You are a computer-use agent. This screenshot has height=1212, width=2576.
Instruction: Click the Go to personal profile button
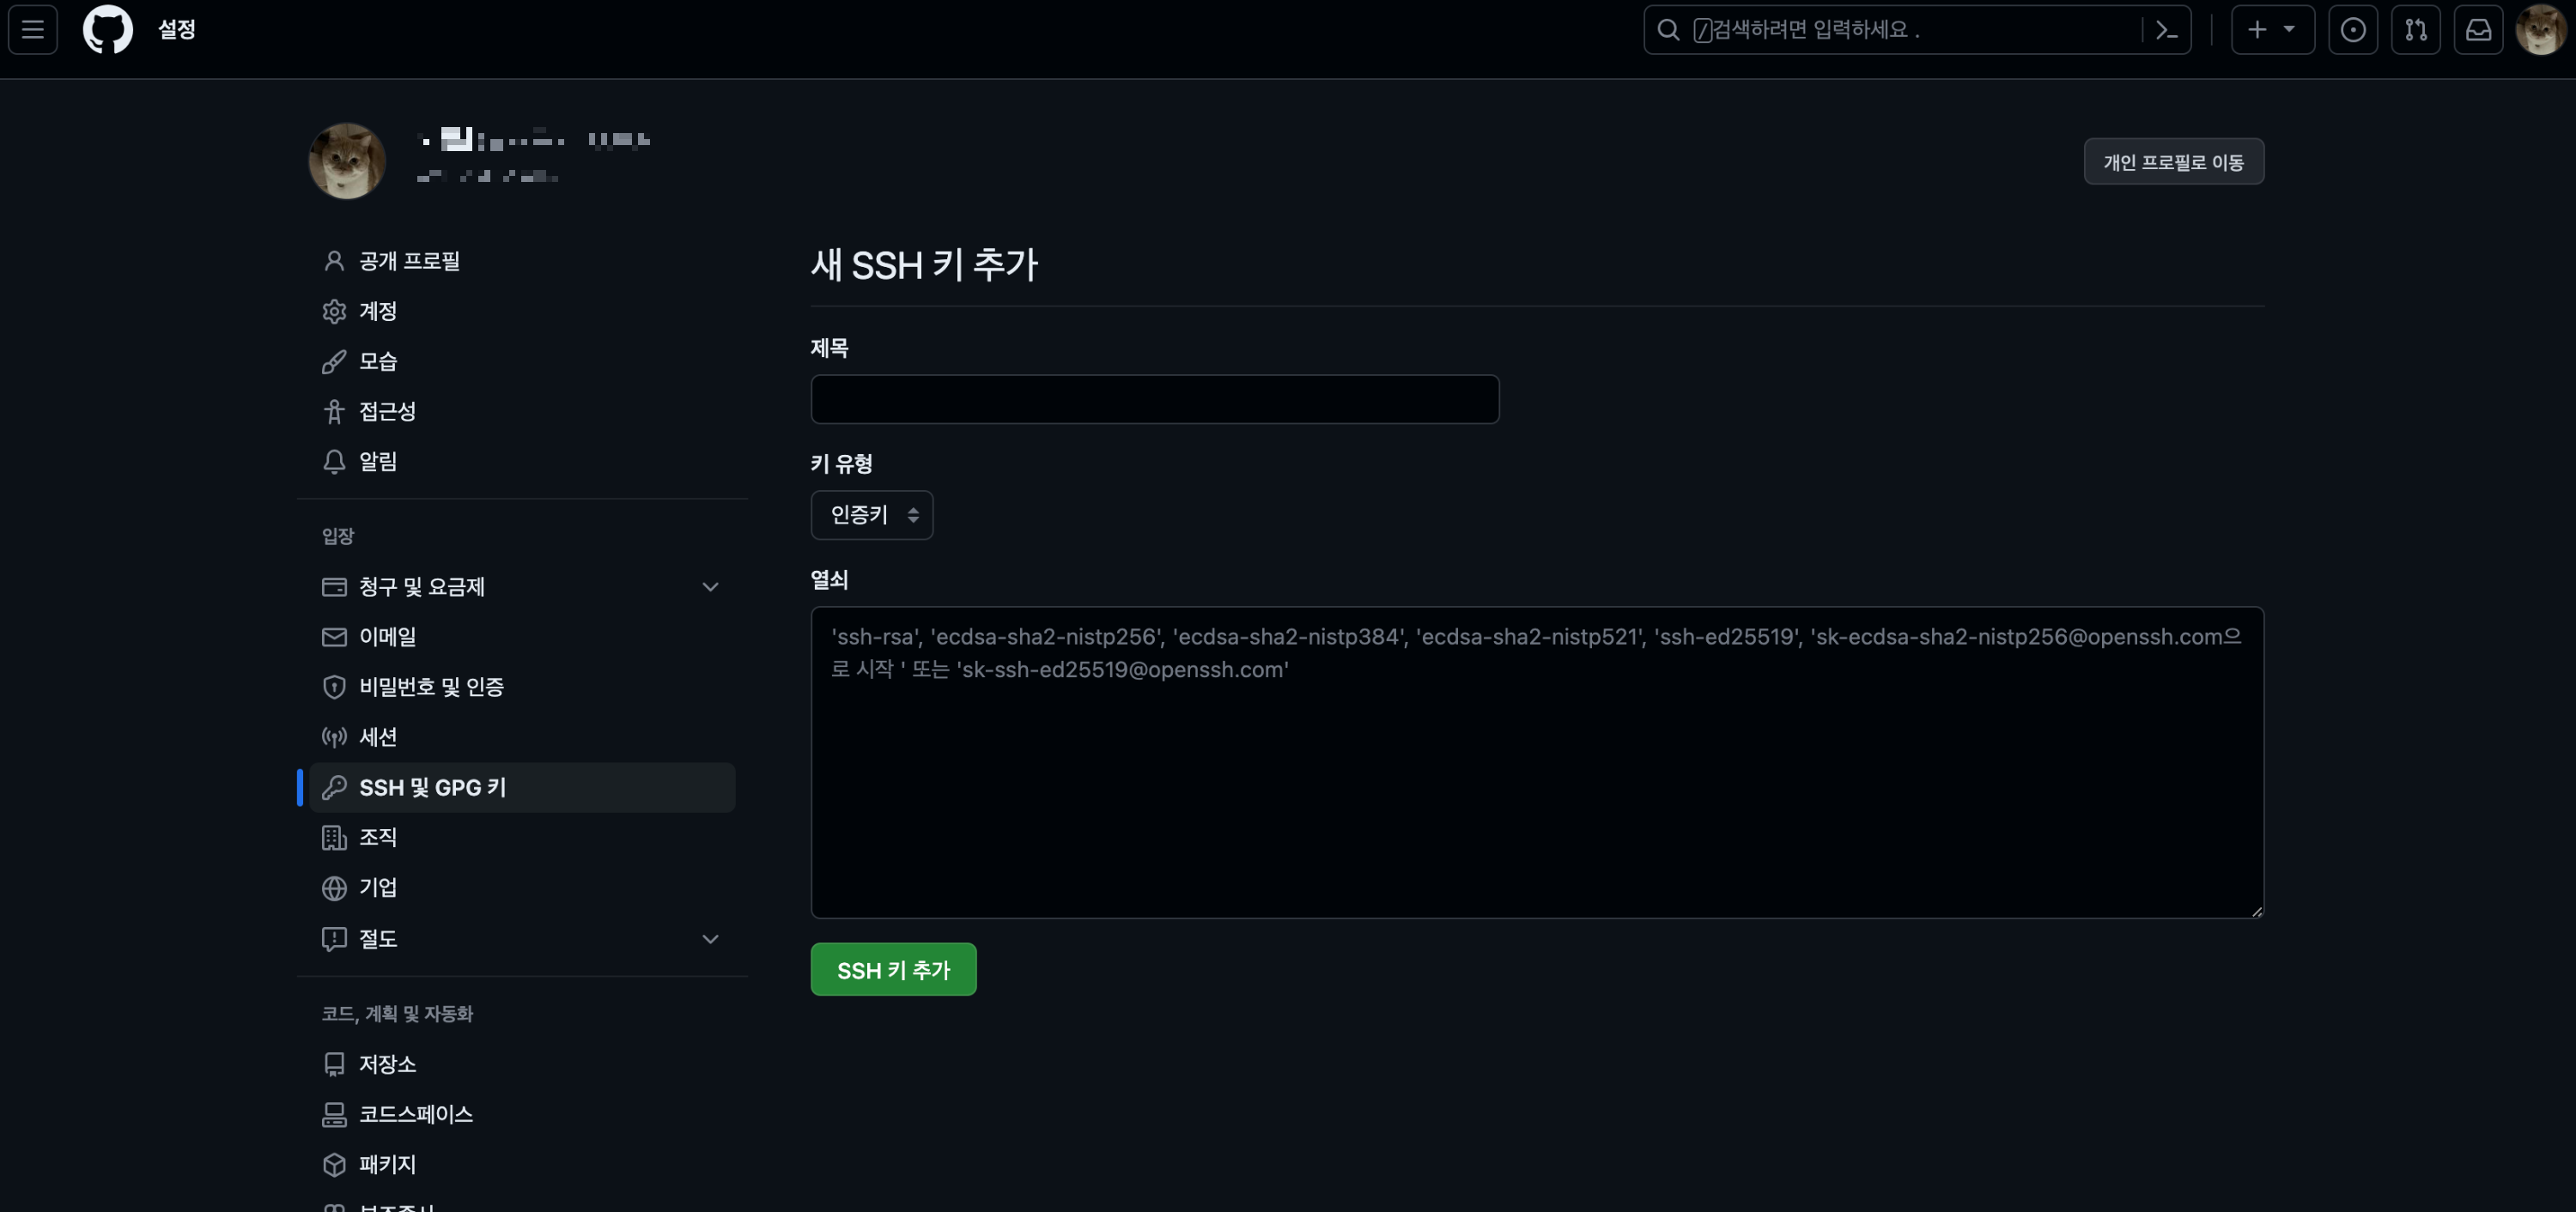tap(2172, 162)
